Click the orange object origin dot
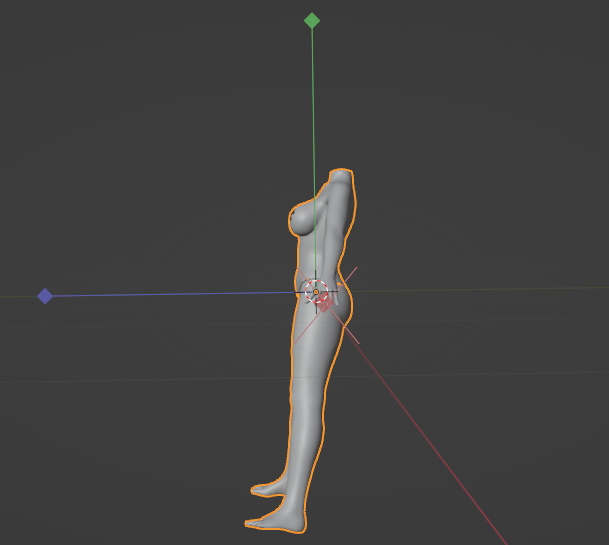Screen dimensions: 609x545 click(x=316, y=292)
